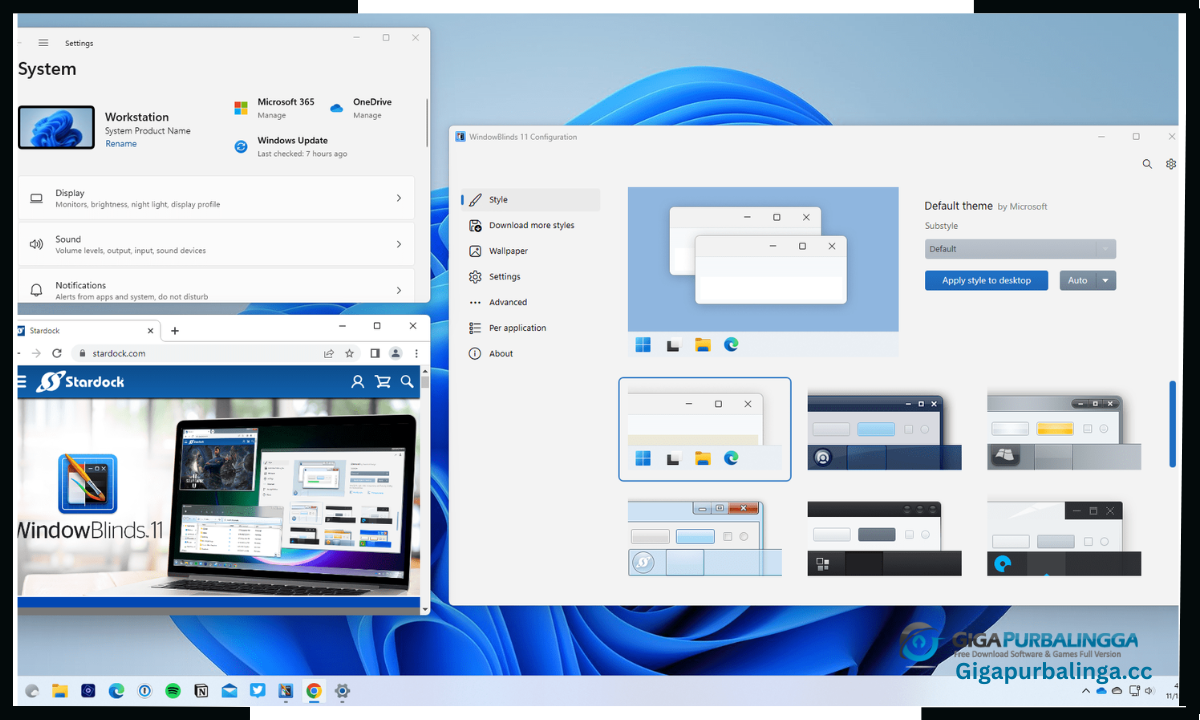Open Chrome's side panel icon

[375, 353]
